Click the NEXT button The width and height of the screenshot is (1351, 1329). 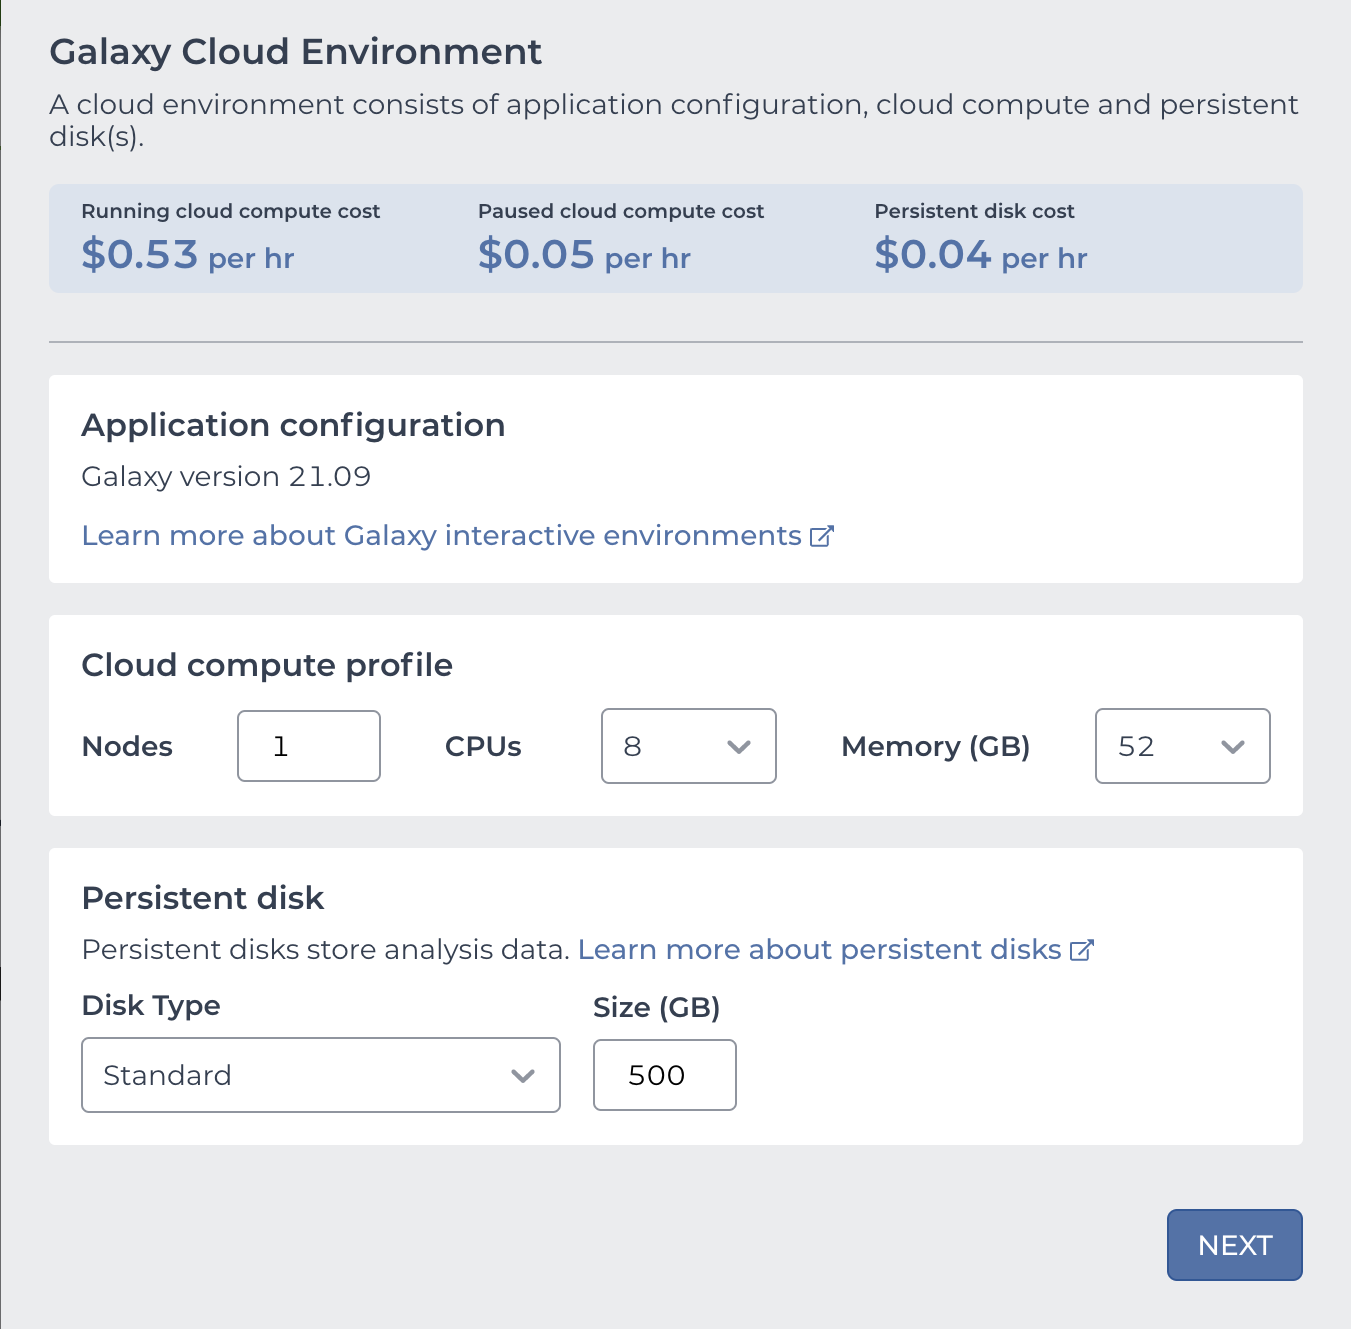tap(1234, 1245)
